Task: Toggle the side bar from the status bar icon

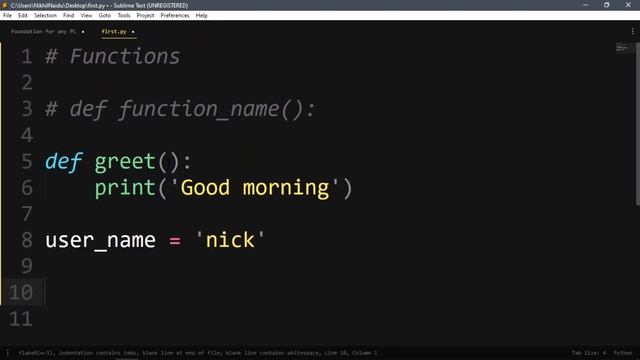Action: 7,353
